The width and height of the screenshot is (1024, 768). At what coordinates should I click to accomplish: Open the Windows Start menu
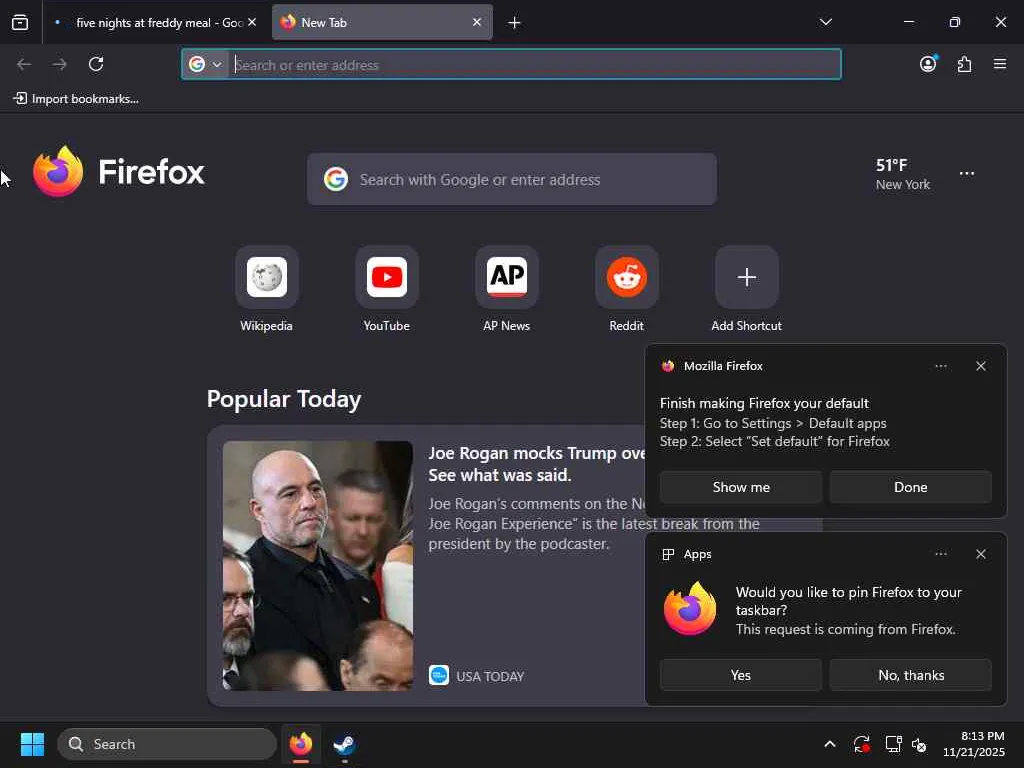coord(32,744)
